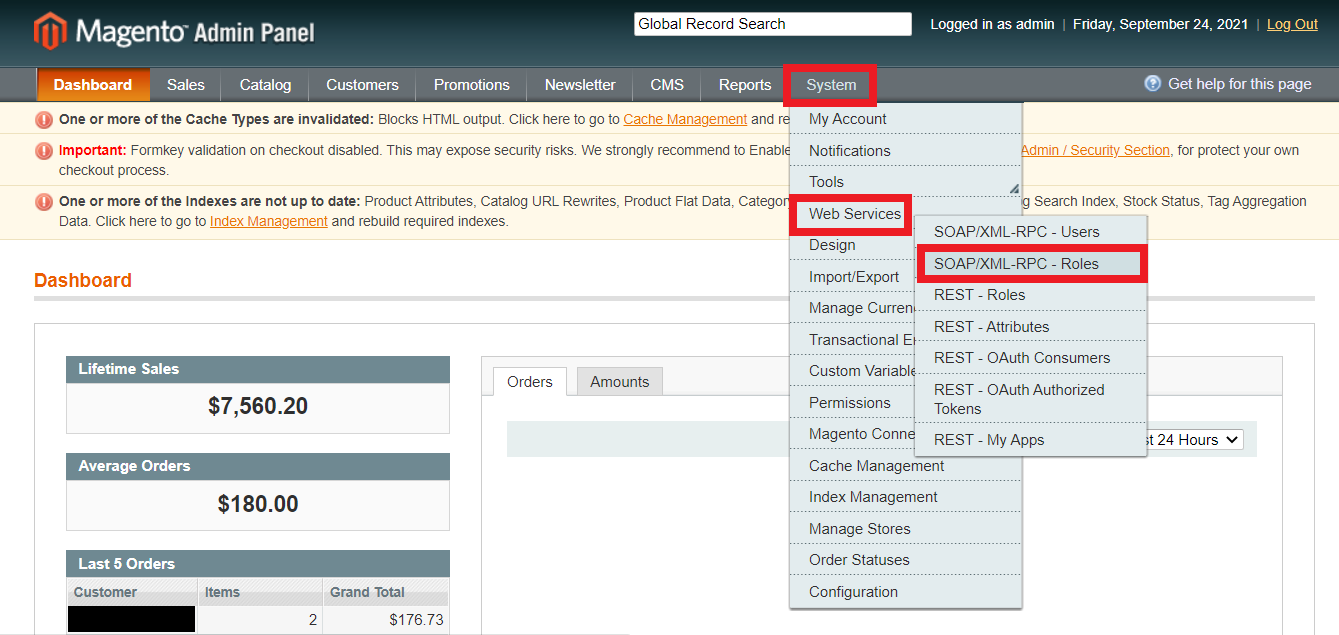Select the Orders tab
Screen dimensions: 1339x635
click(530, 382)
